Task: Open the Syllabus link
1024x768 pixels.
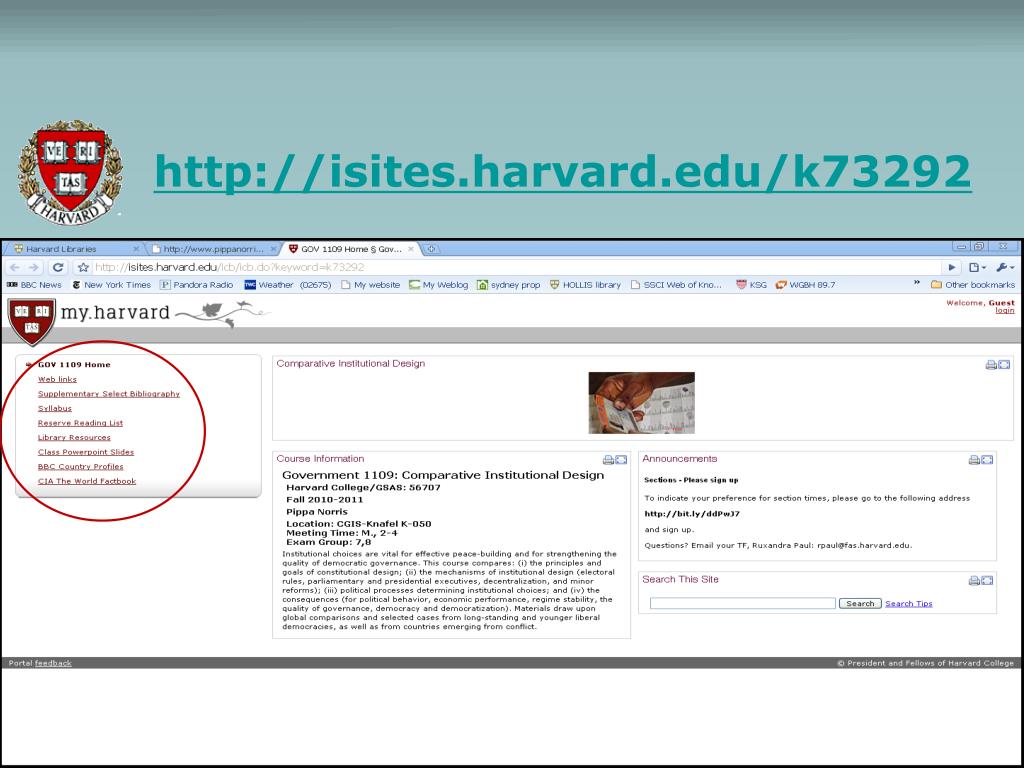Action: (x=54, y=408)
